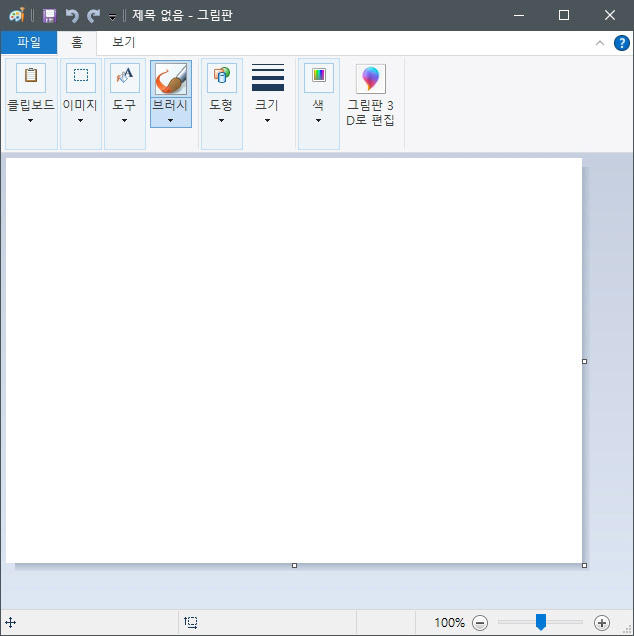Save the drawing with the floppy disk icon
634x636 pixels.
49,16
